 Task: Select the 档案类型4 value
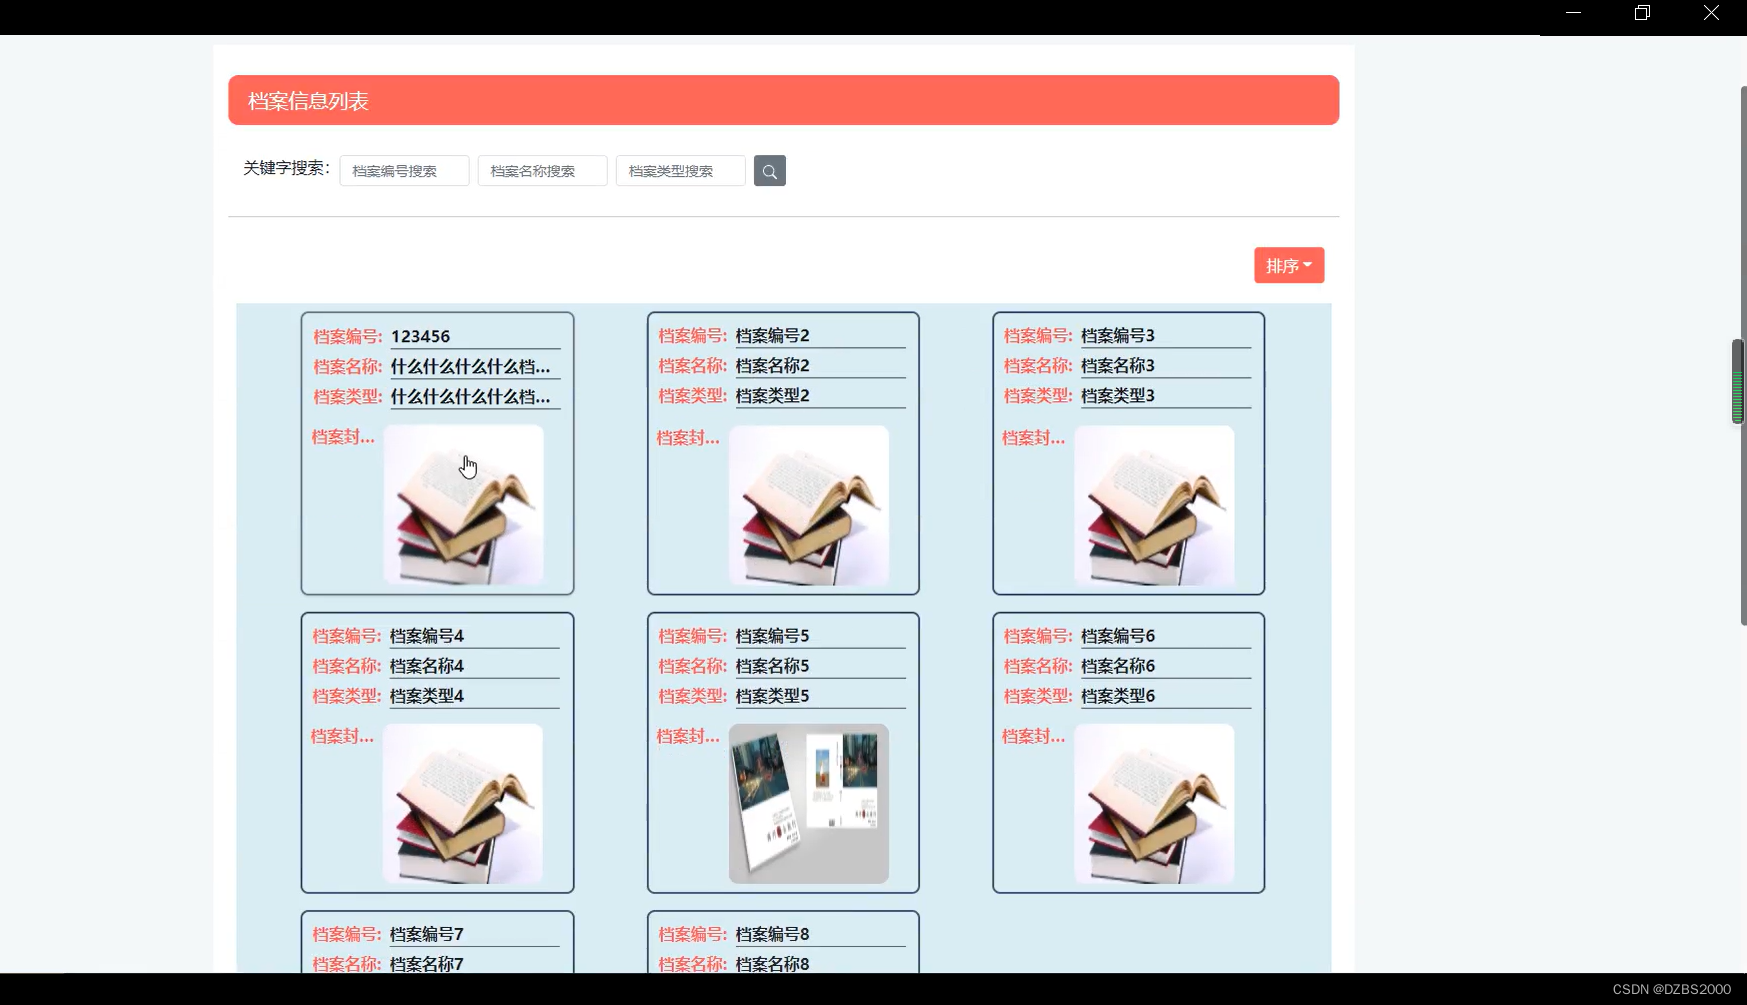tap(427, 696)
